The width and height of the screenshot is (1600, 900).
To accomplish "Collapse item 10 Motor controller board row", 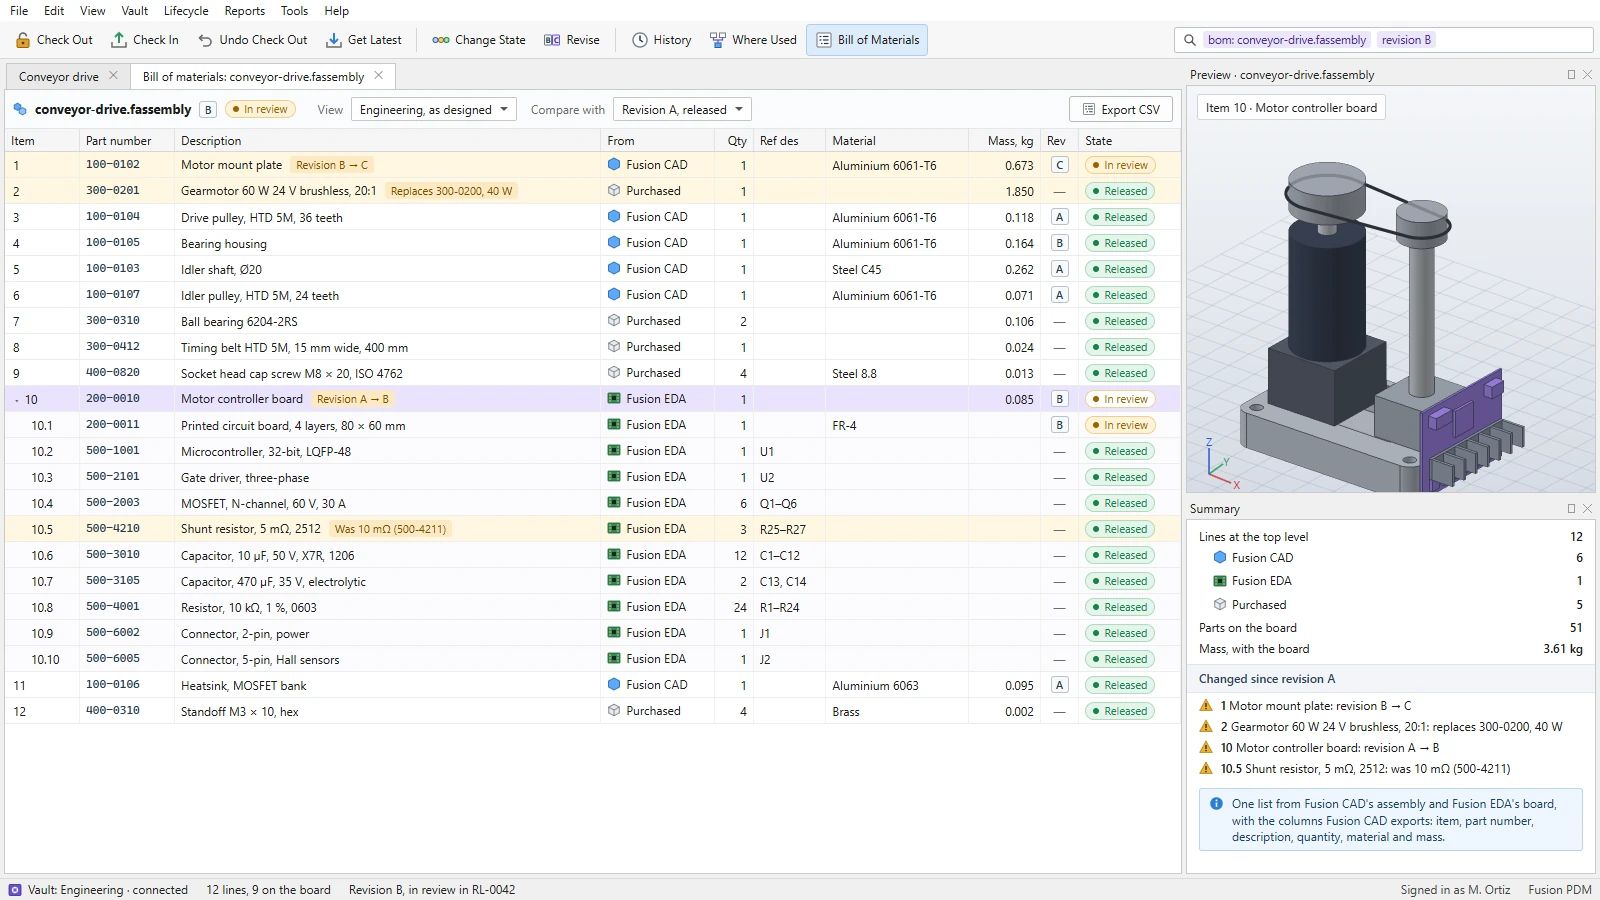I will [17, 400].
